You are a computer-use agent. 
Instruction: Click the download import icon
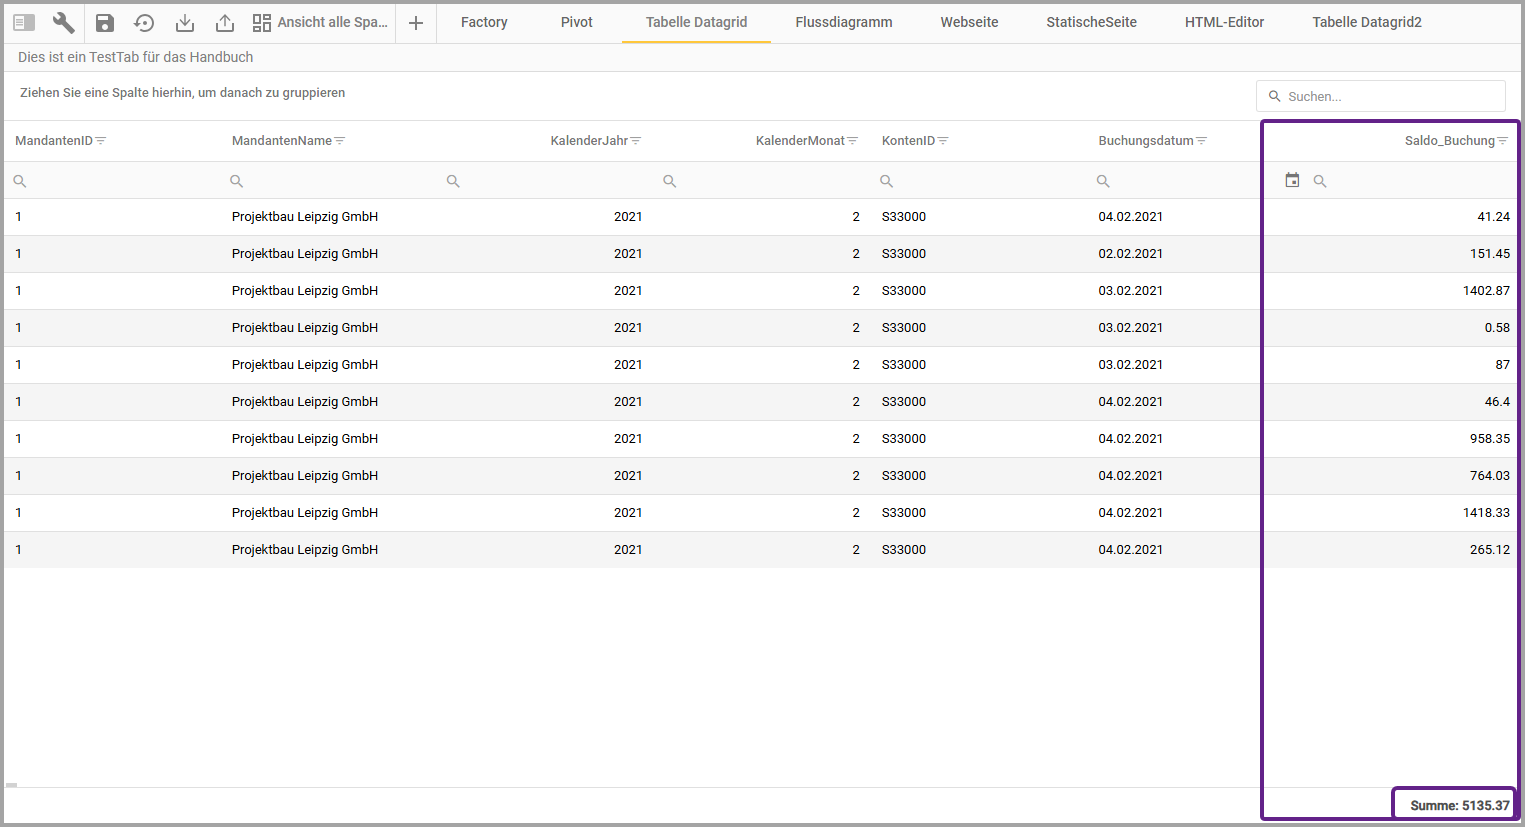pyautogui.click(x=185, y=22)
